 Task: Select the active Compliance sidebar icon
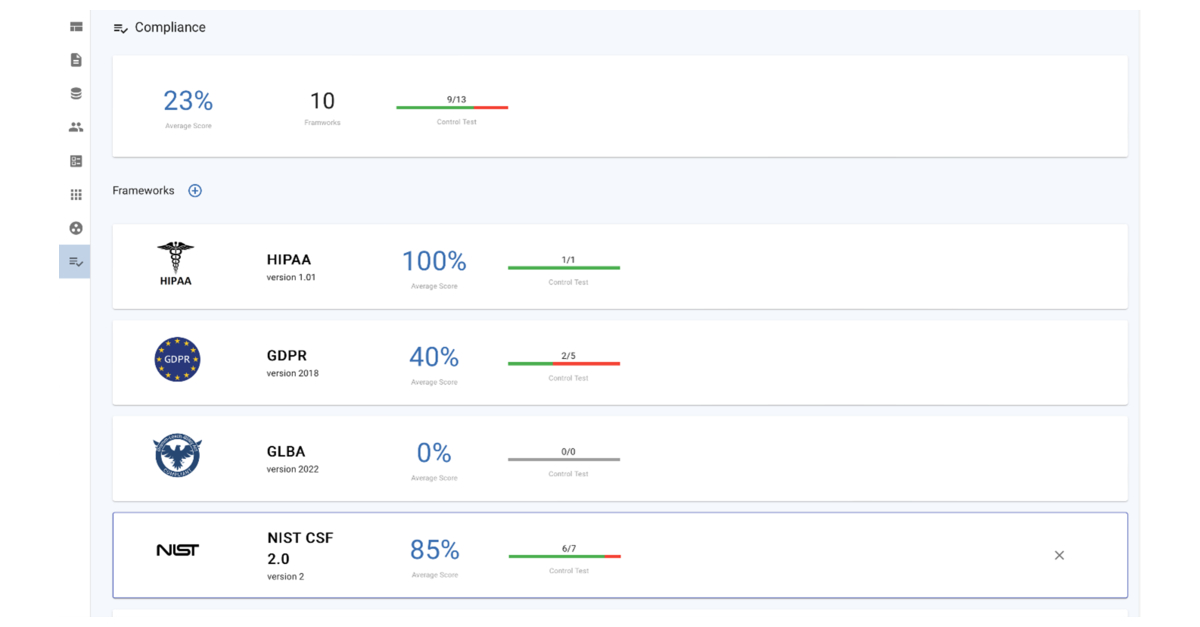(75, 262)
